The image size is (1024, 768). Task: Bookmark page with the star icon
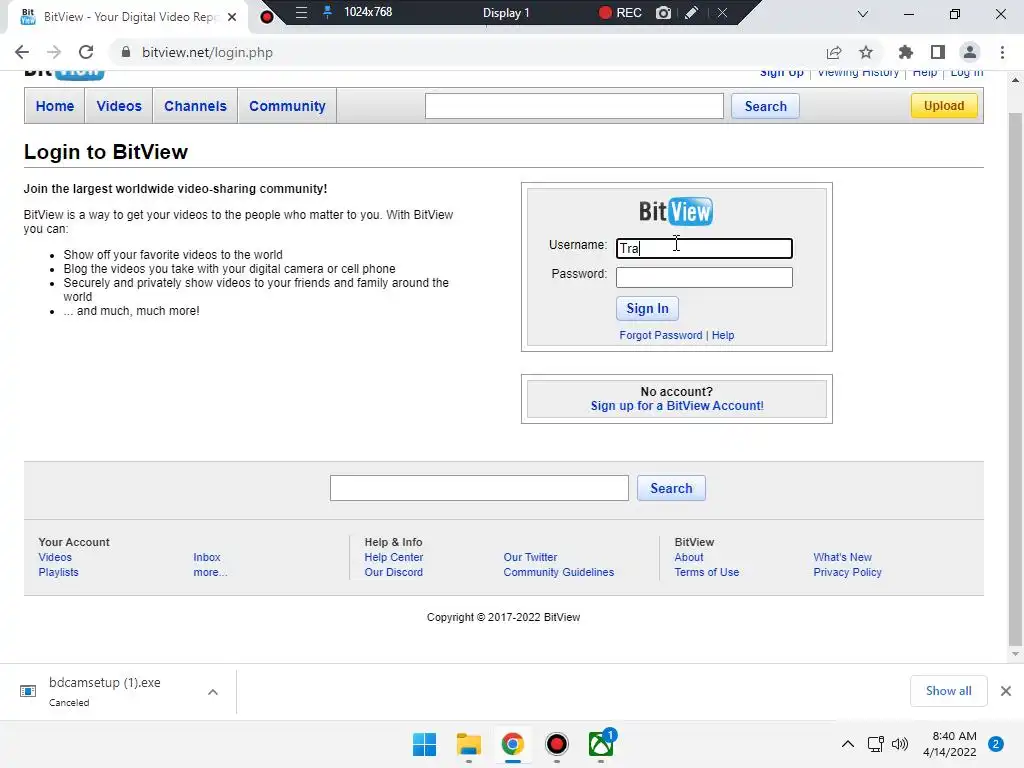(866, 52)
